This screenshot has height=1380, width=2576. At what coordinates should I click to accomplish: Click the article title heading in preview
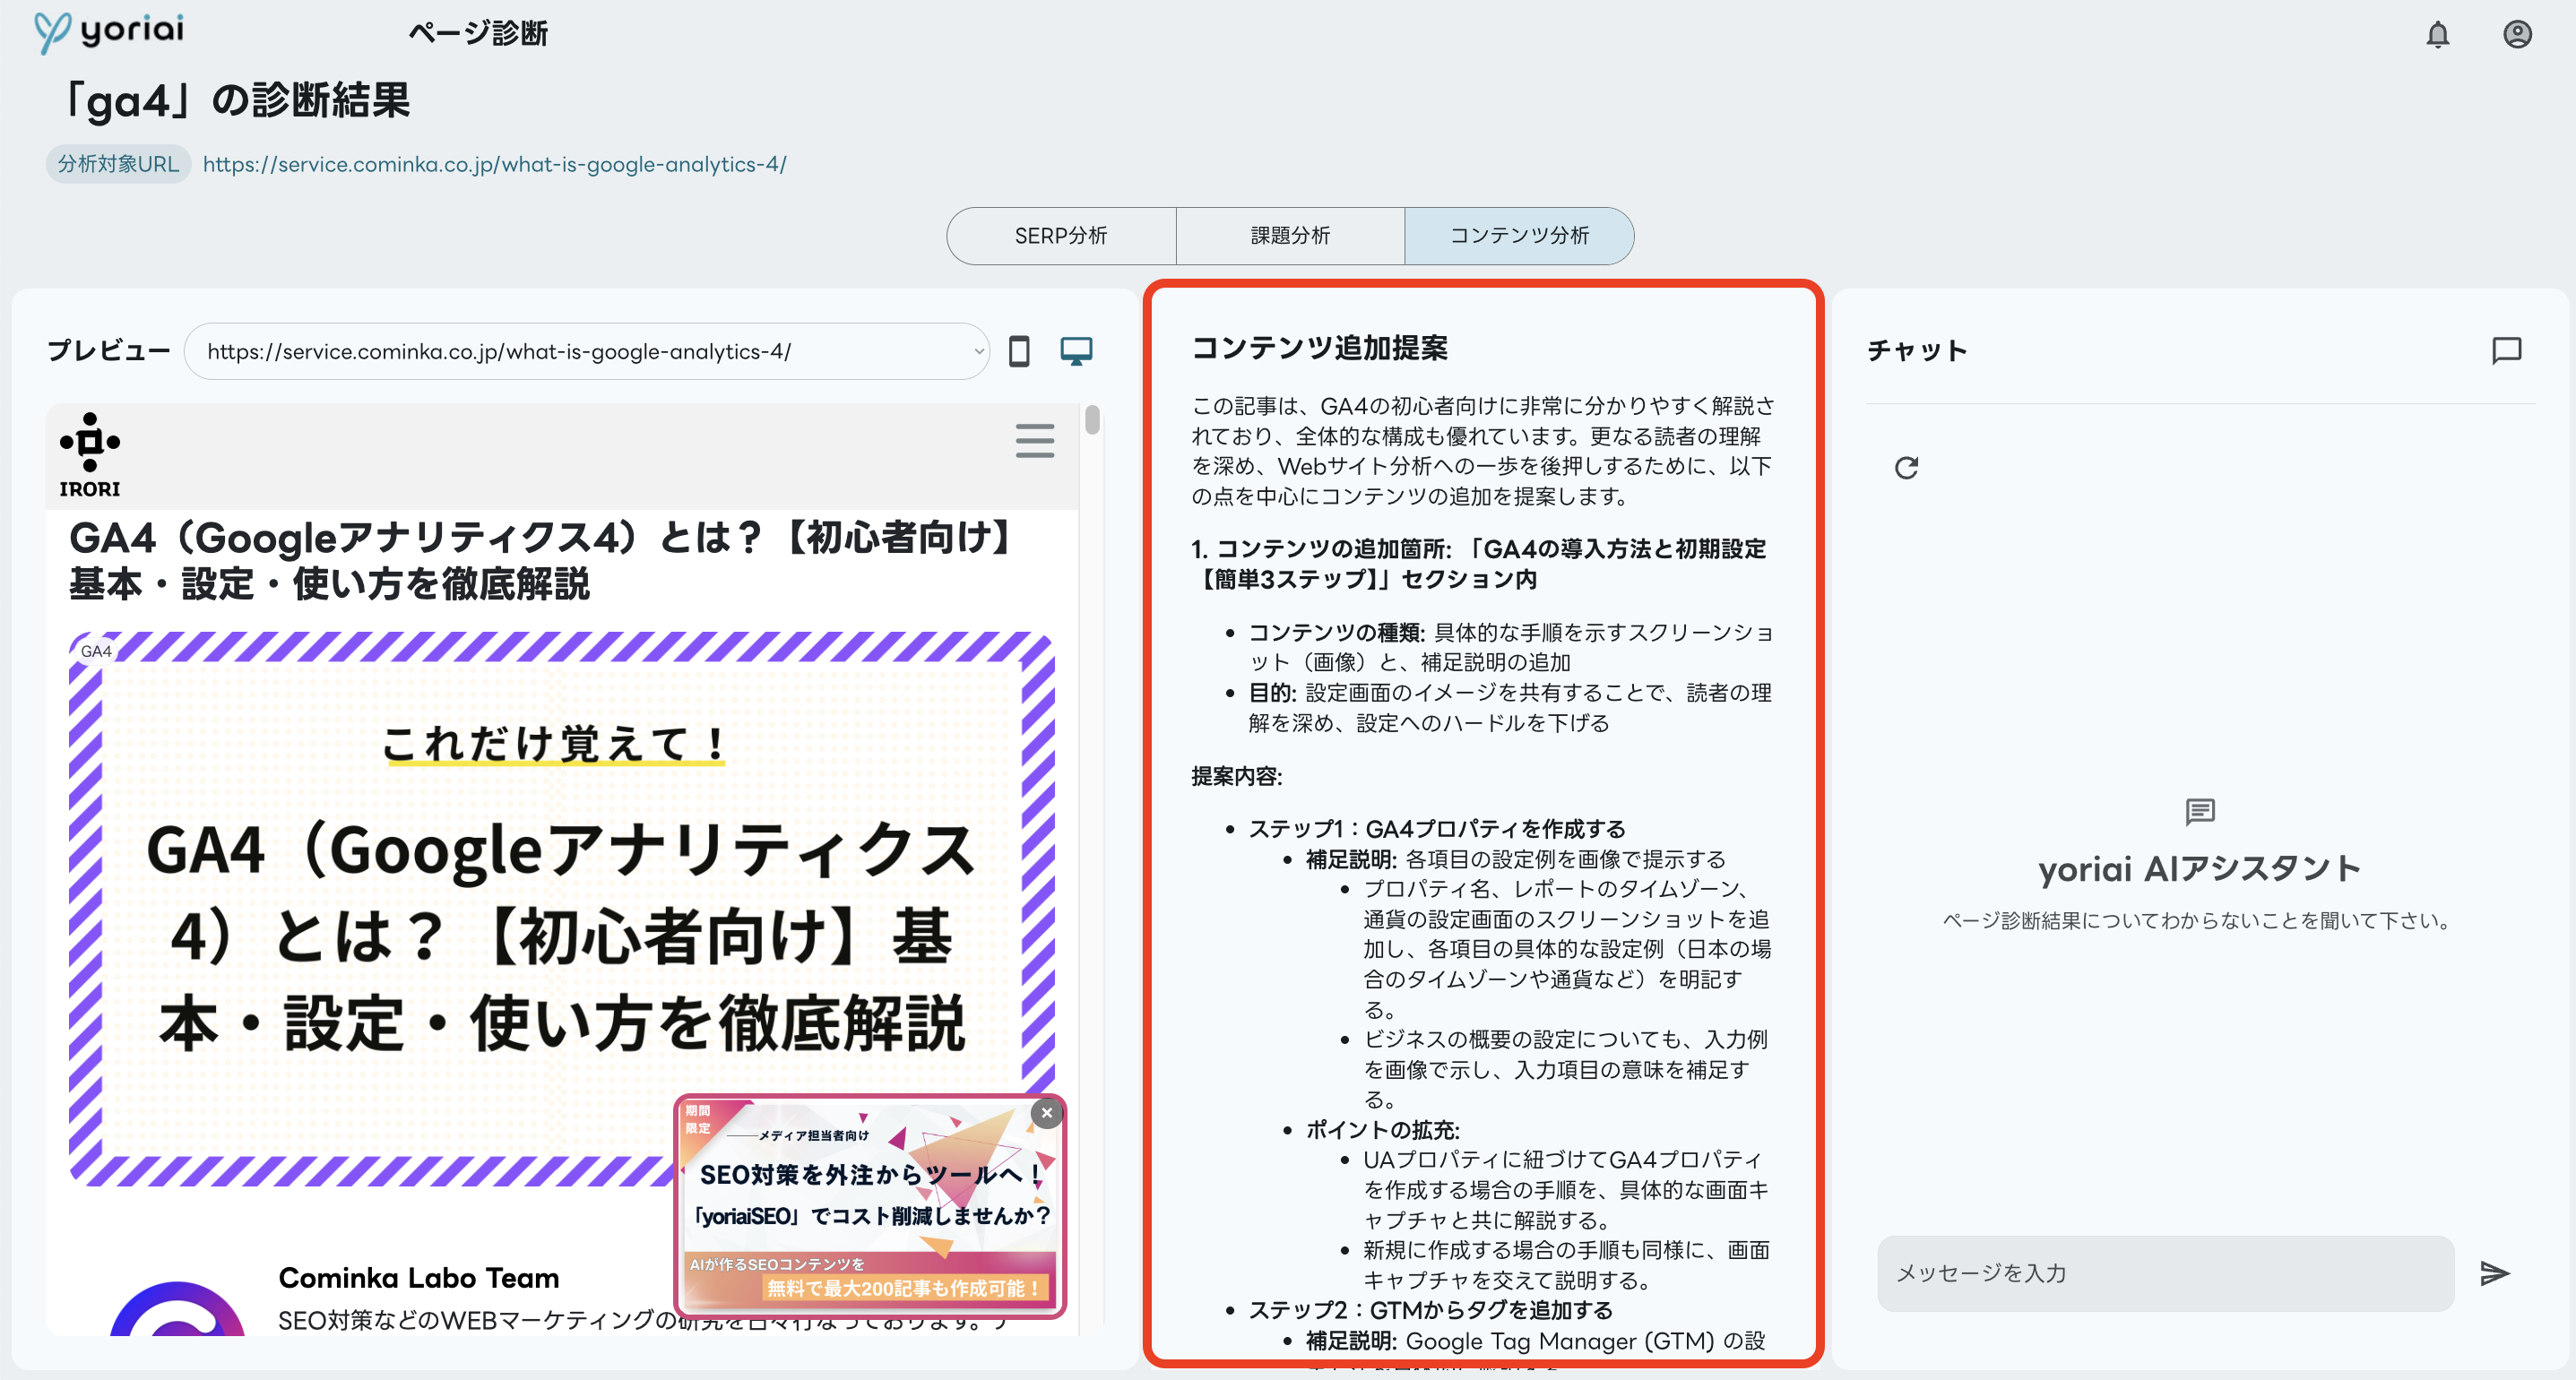pos(545,560)
